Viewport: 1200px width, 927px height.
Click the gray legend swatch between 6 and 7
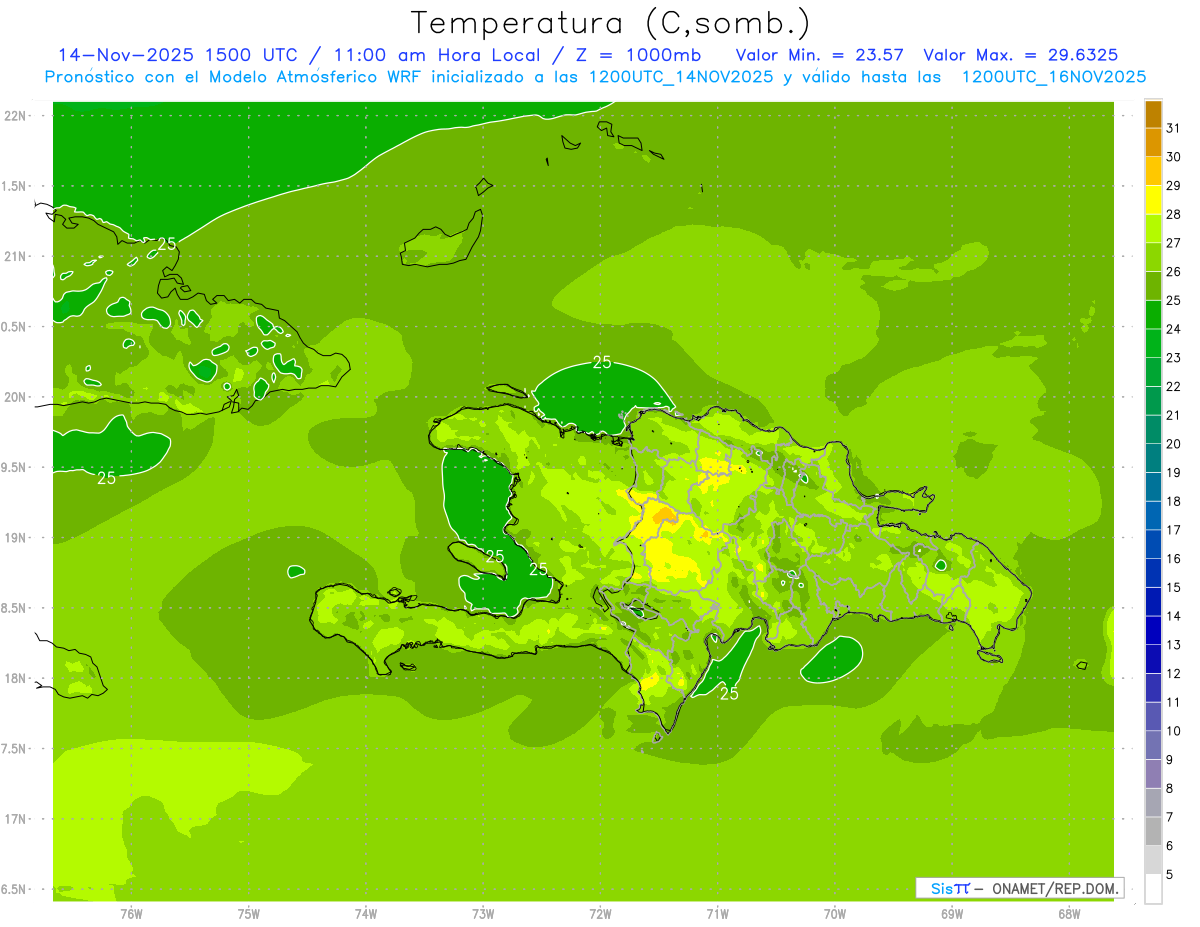(1153, 831)
